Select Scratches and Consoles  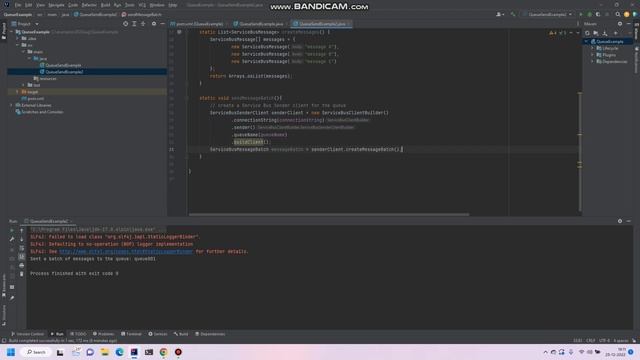coord(39,112)
